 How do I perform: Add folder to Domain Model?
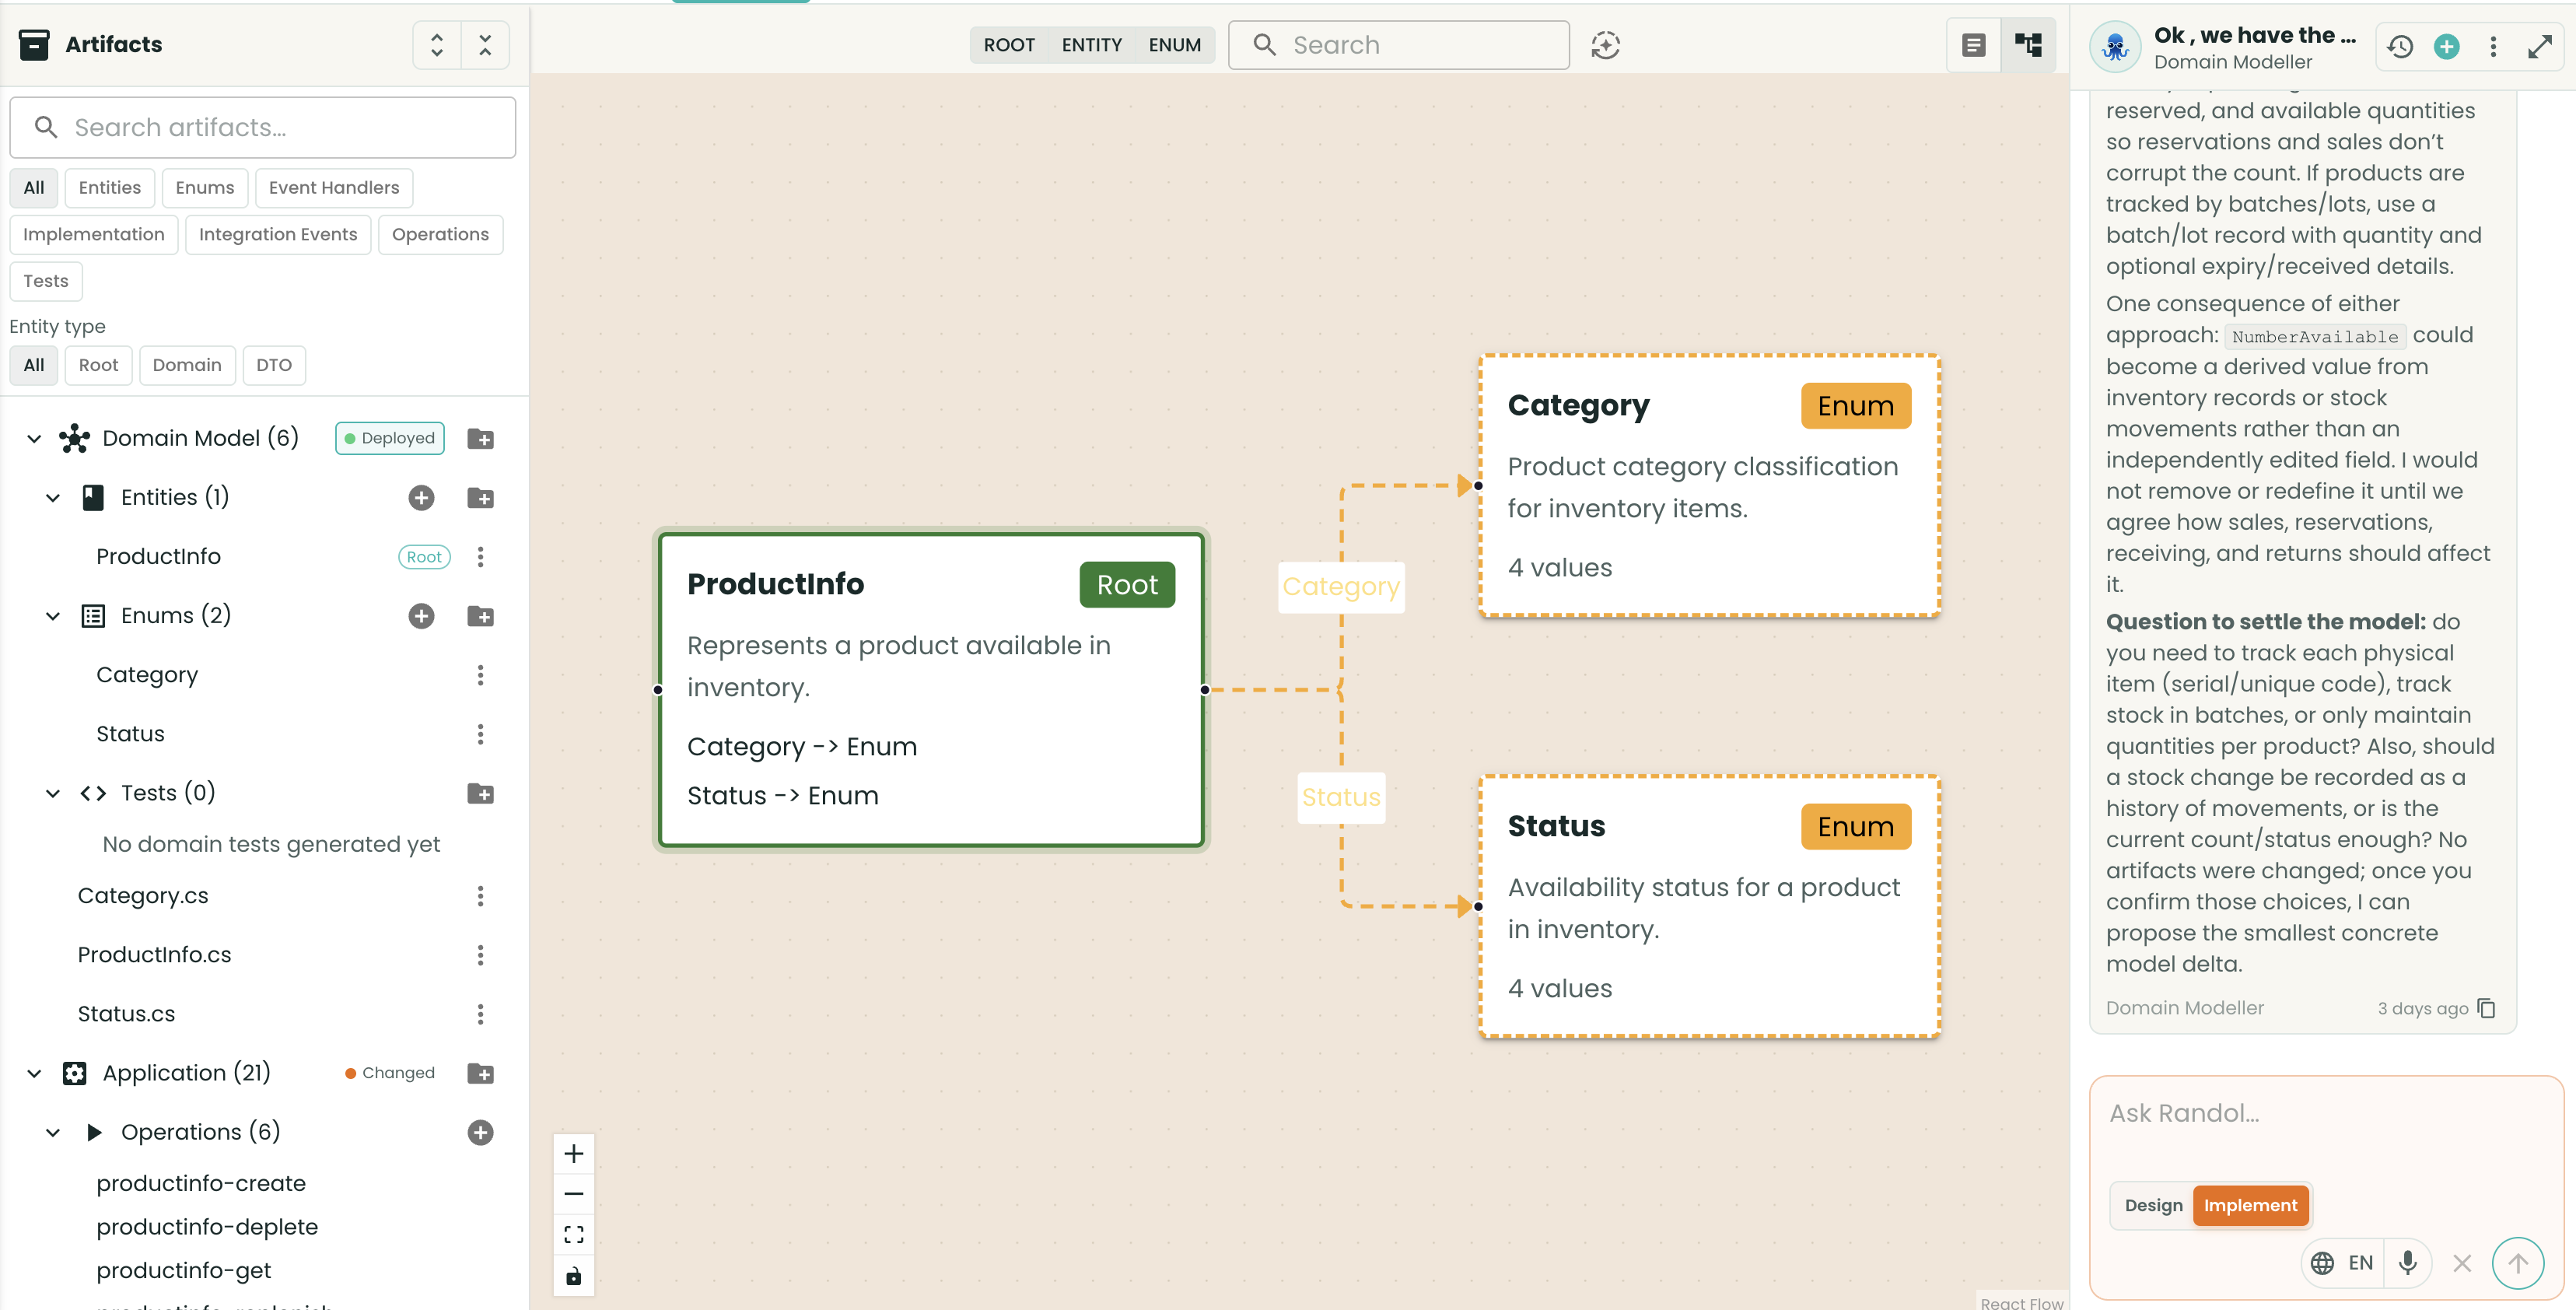pos(480,438)
